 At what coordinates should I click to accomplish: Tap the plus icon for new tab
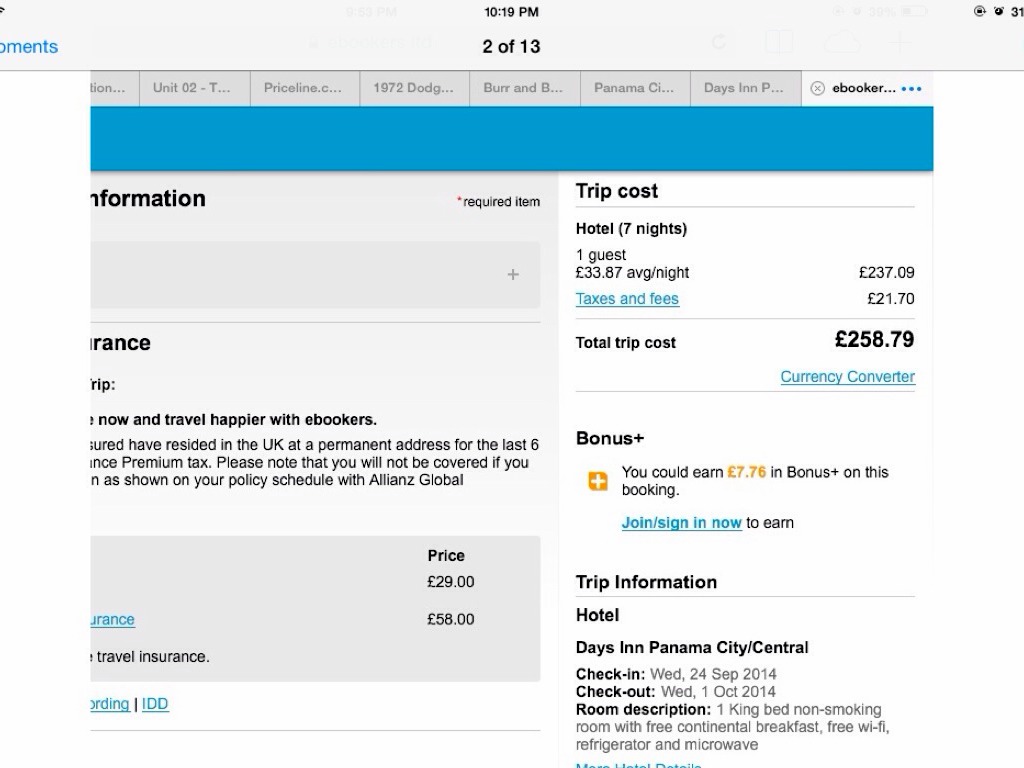900,42
